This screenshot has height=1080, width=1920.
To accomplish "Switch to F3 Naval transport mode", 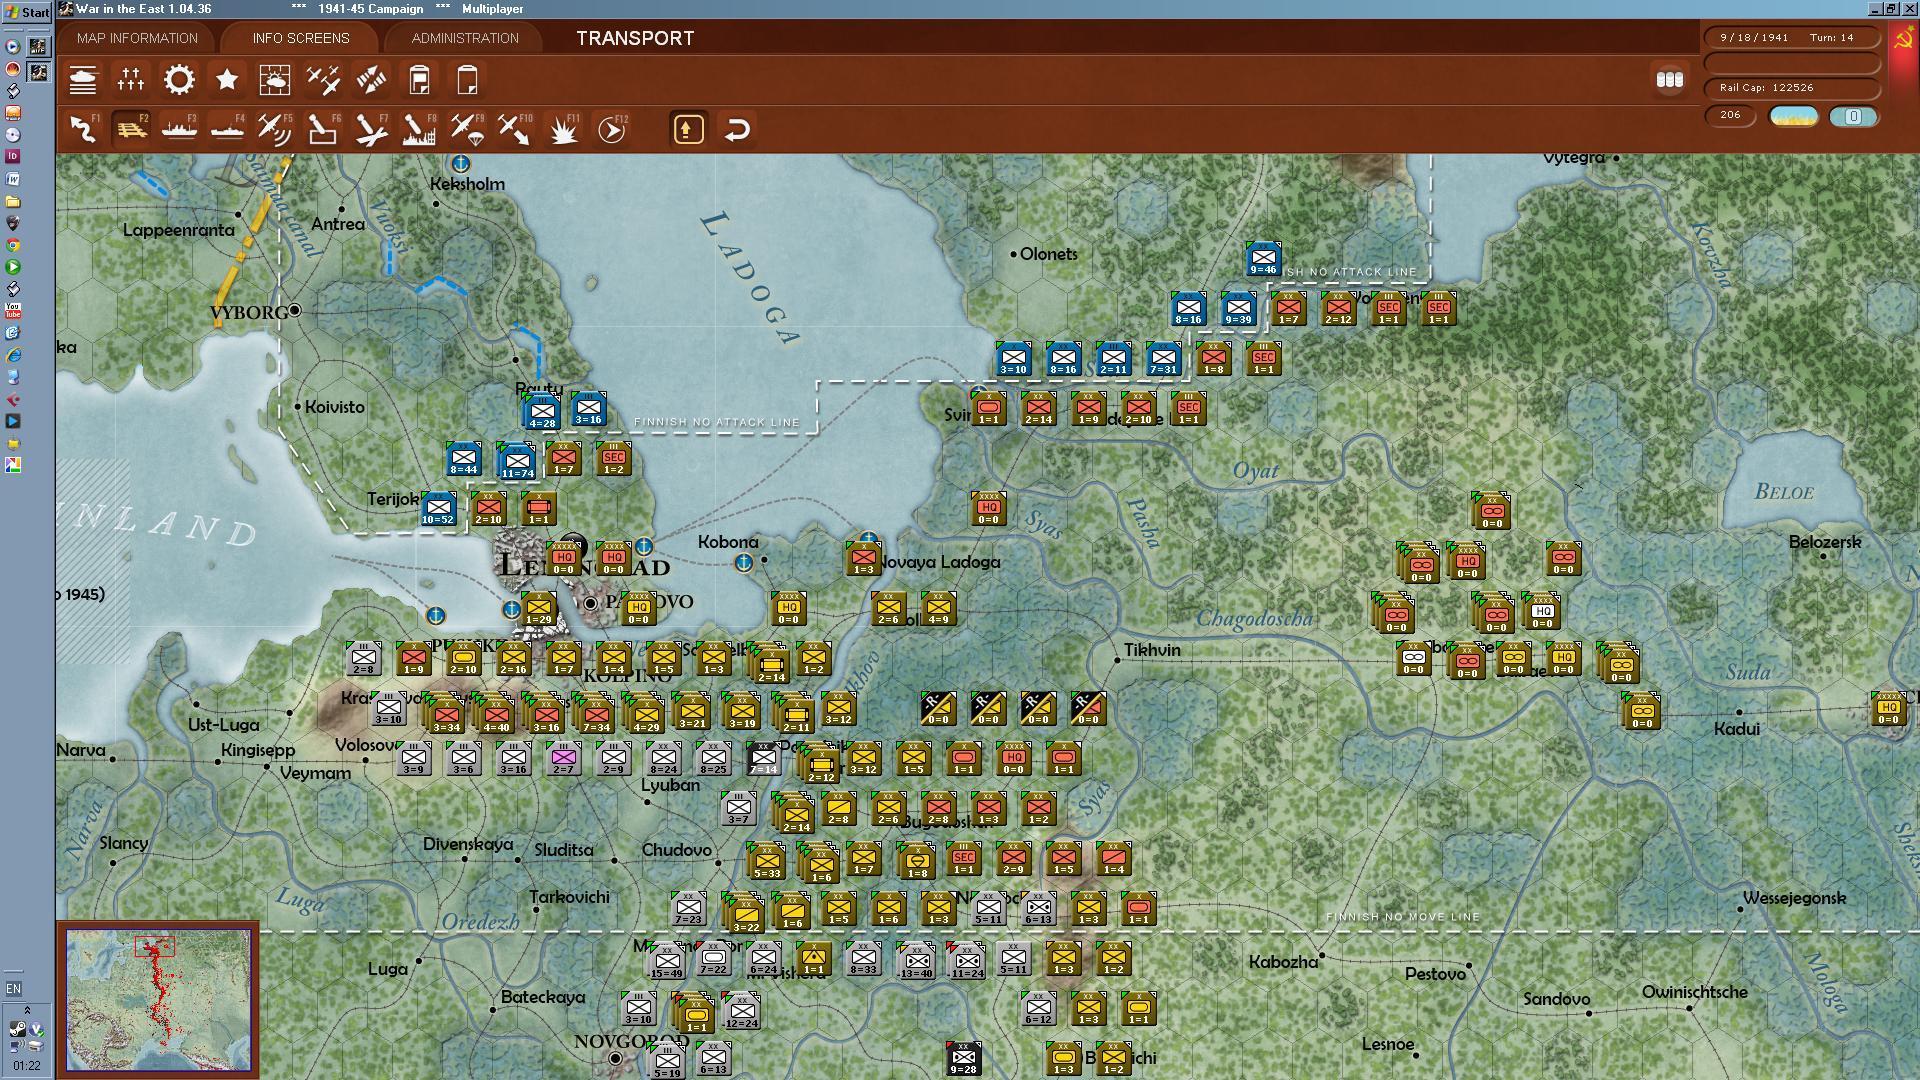I will click(x=179, y=129).
